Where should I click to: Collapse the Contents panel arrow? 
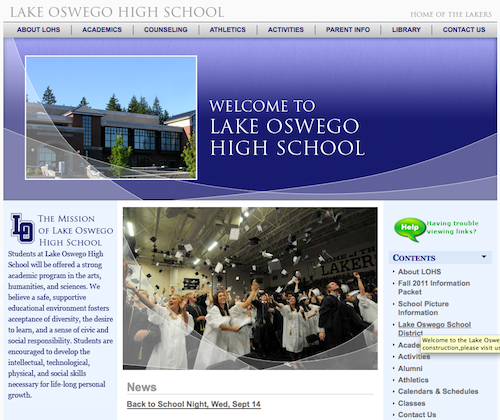484,257
